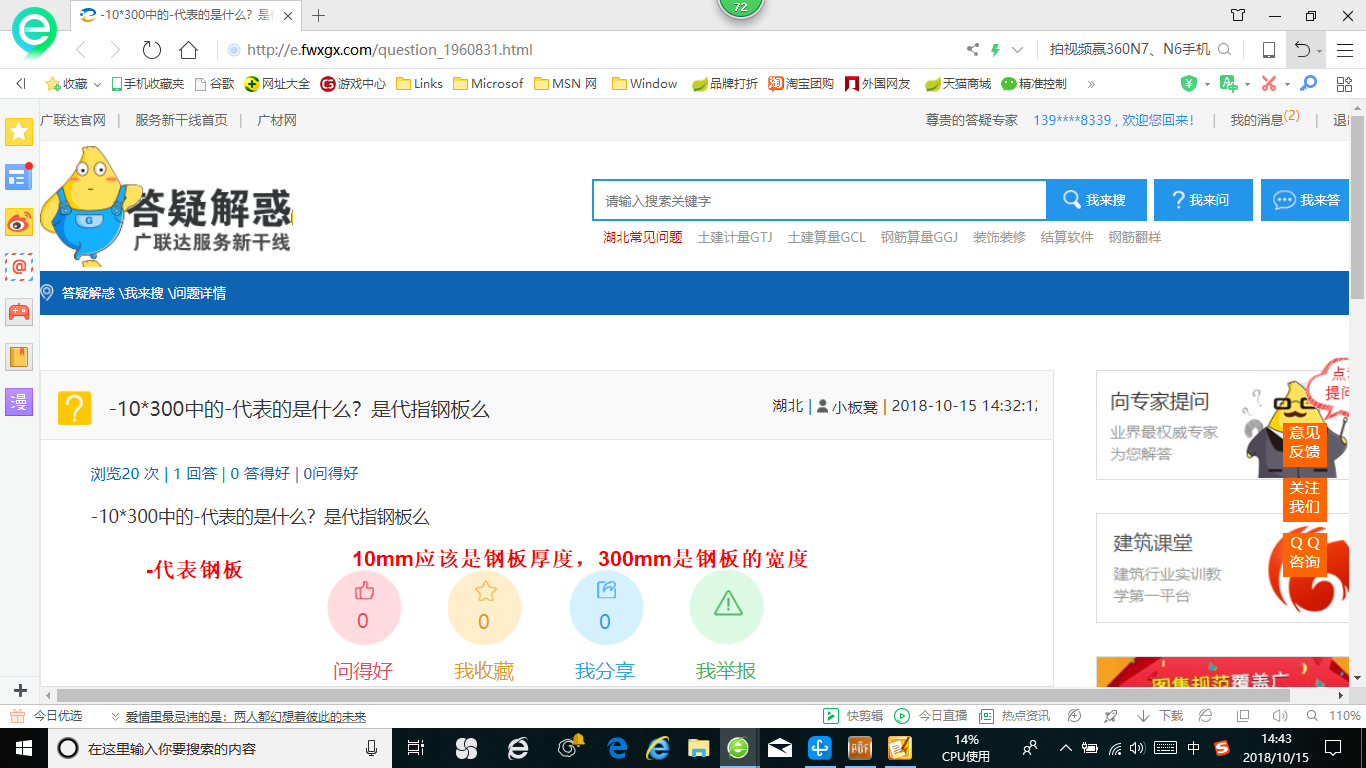Open the purple comics sidebar icon
Screen dimensions: 1366x768
tap(19, 402)
